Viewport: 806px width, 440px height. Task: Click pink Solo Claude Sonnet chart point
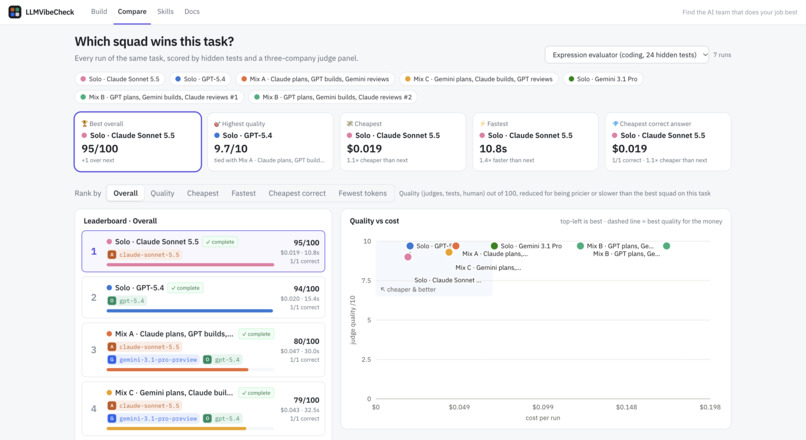coord(408,256)
